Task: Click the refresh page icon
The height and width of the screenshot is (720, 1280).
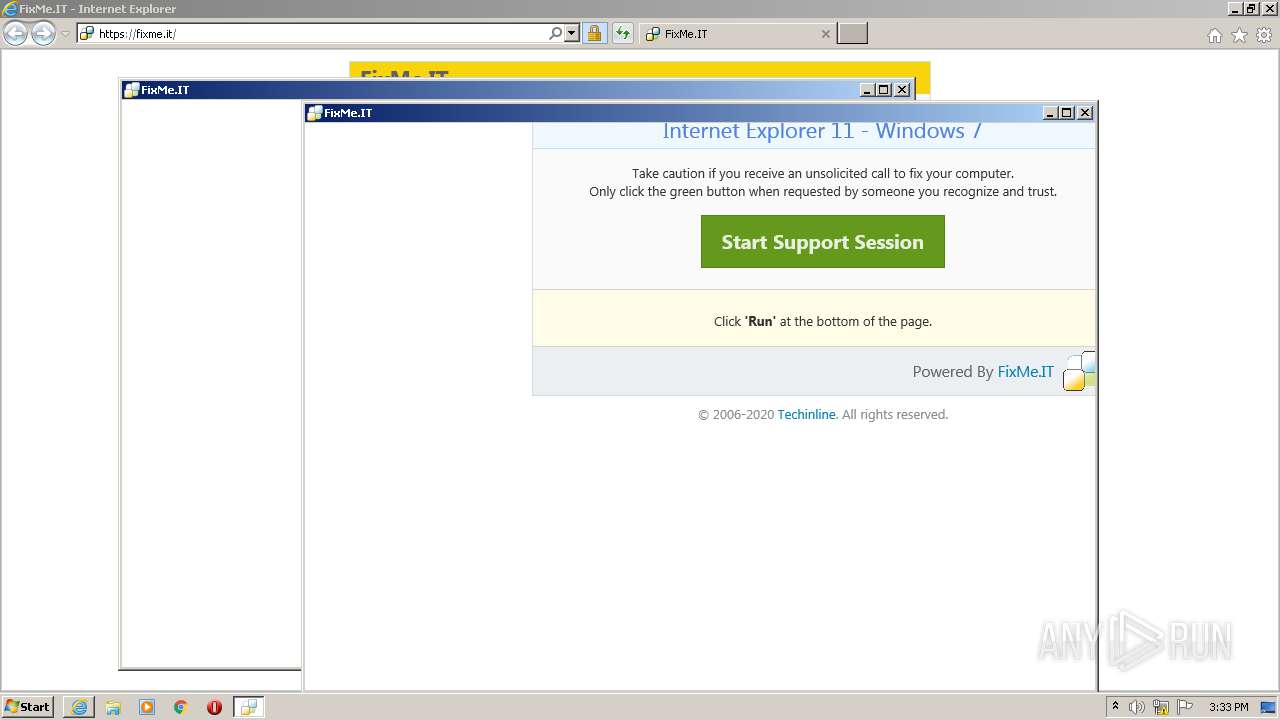Action: click(x=623, y=34)
